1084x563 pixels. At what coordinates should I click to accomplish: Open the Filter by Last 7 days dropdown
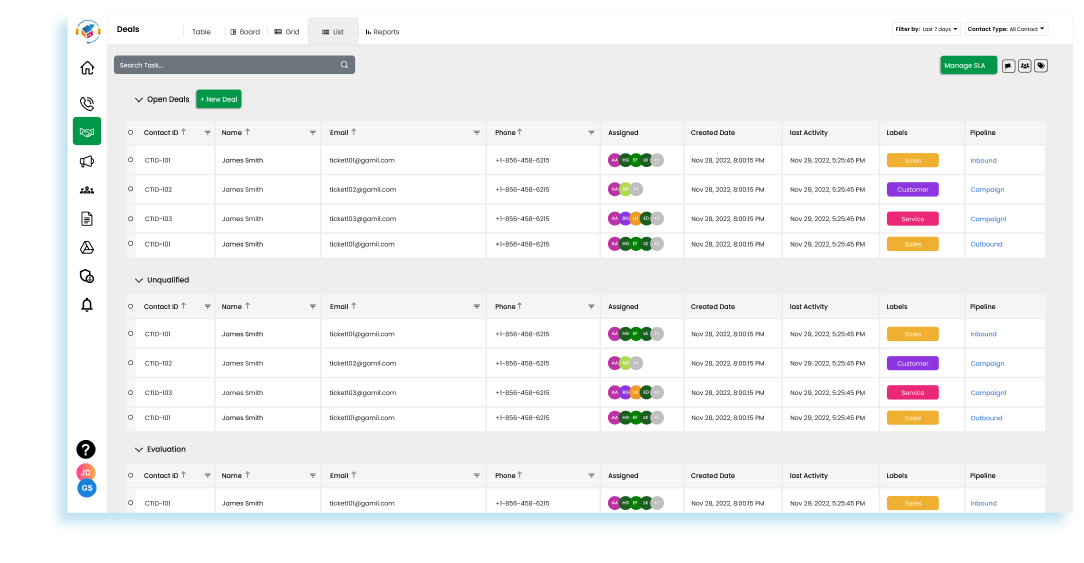[926, 29]
